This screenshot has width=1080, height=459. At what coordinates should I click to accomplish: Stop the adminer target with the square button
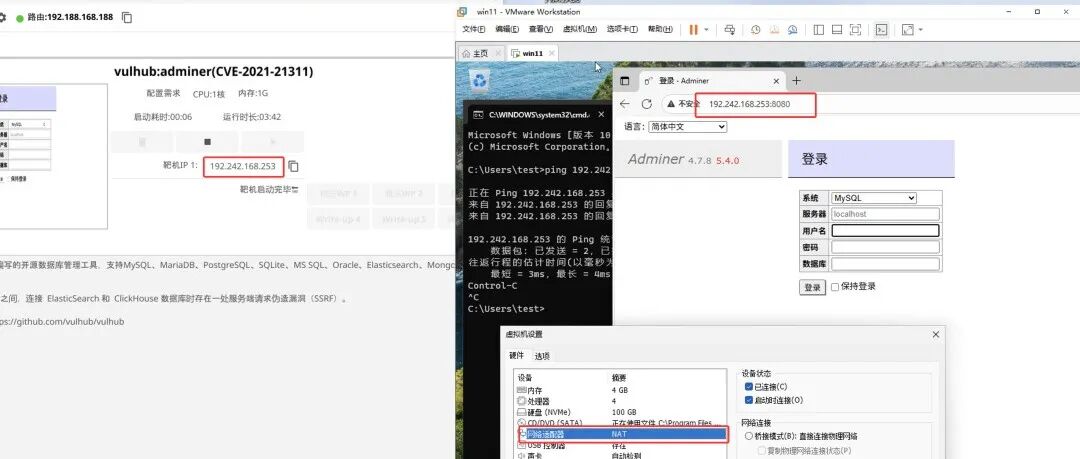(207, 142)
